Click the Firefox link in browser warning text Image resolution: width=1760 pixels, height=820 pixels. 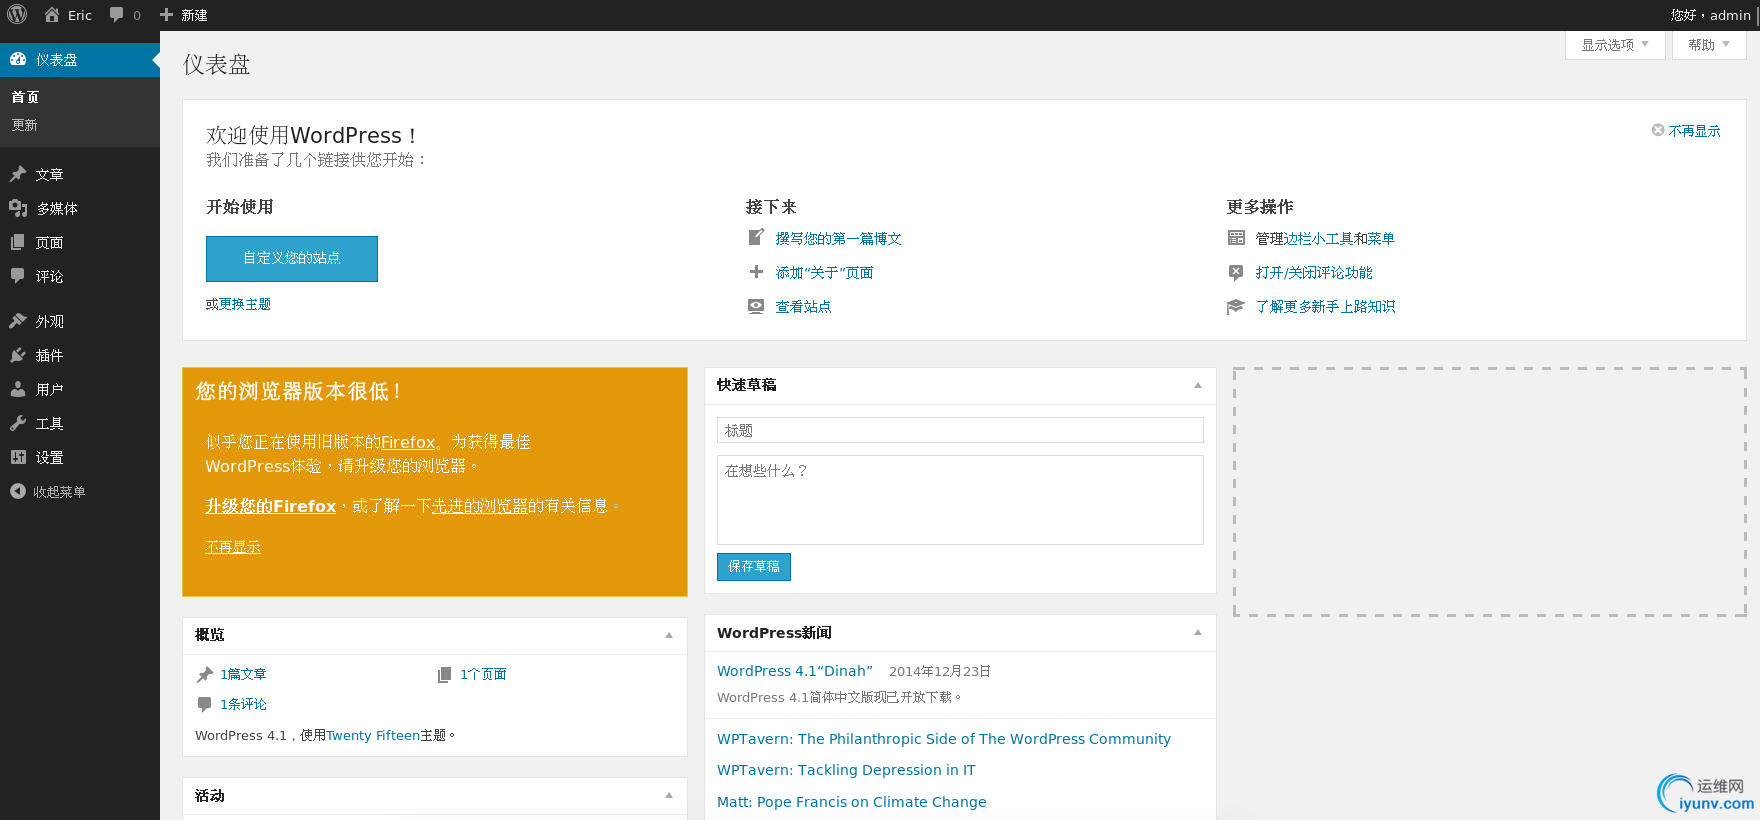click(408, 442)
